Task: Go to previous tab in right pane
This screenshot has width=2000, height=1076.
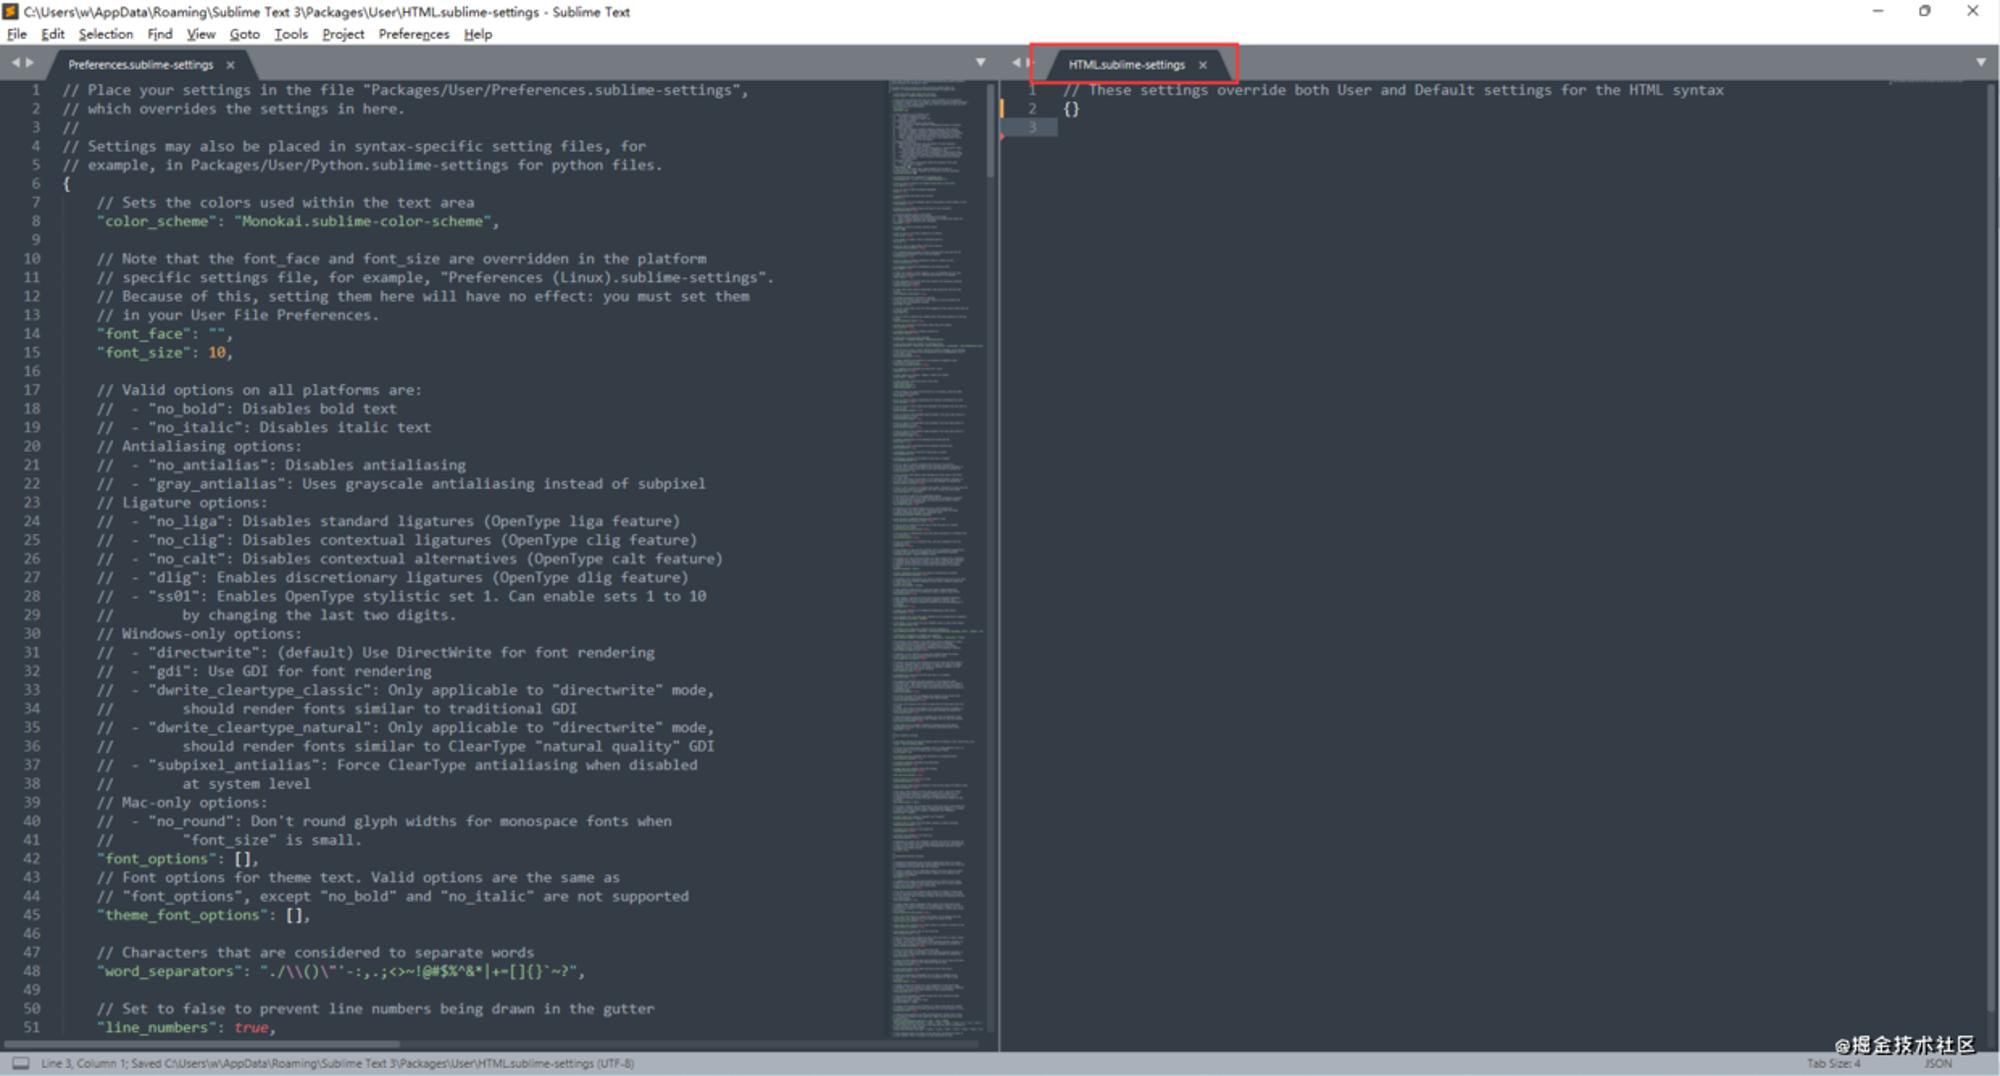Action: click(1016, 63)
